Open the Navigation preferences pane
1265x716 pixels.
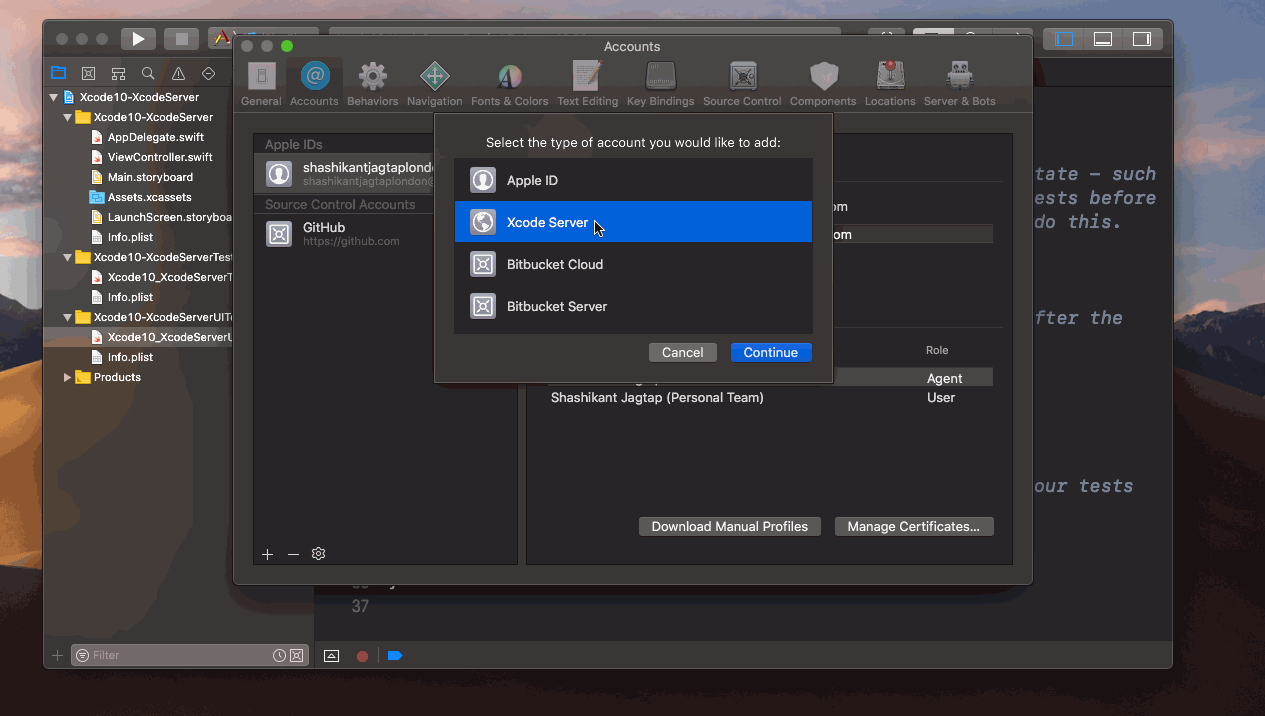coord(434,80)
